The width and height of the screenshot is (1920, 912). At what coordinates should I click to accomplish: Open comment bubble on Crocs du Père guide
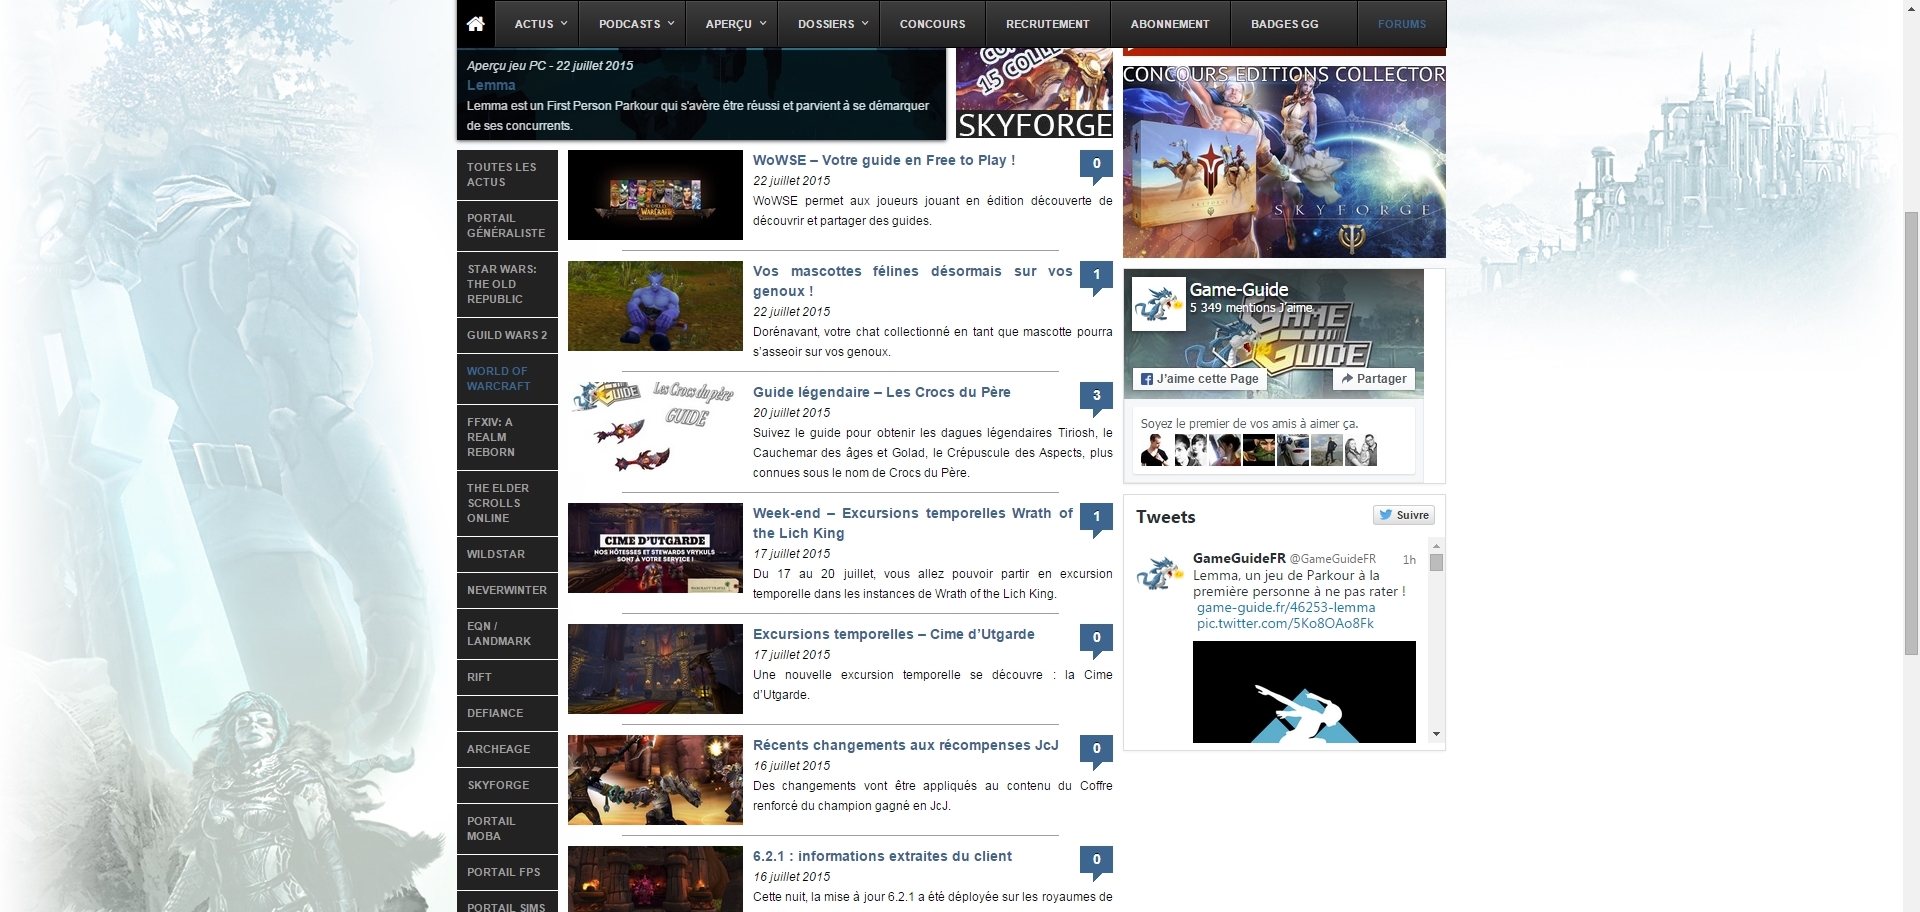[1096, 397]
